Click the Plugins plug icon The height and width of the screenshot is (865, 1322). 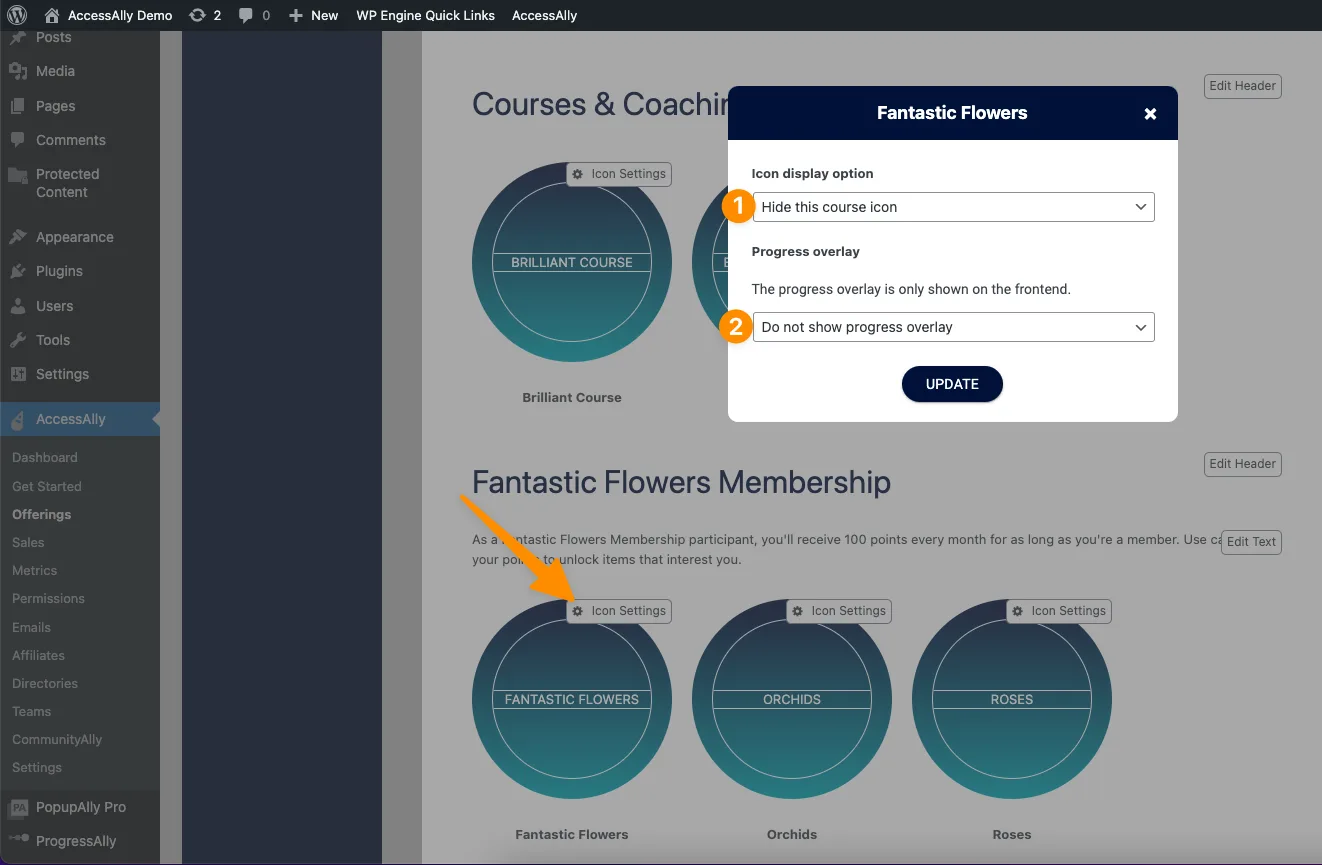pos(18,271)
